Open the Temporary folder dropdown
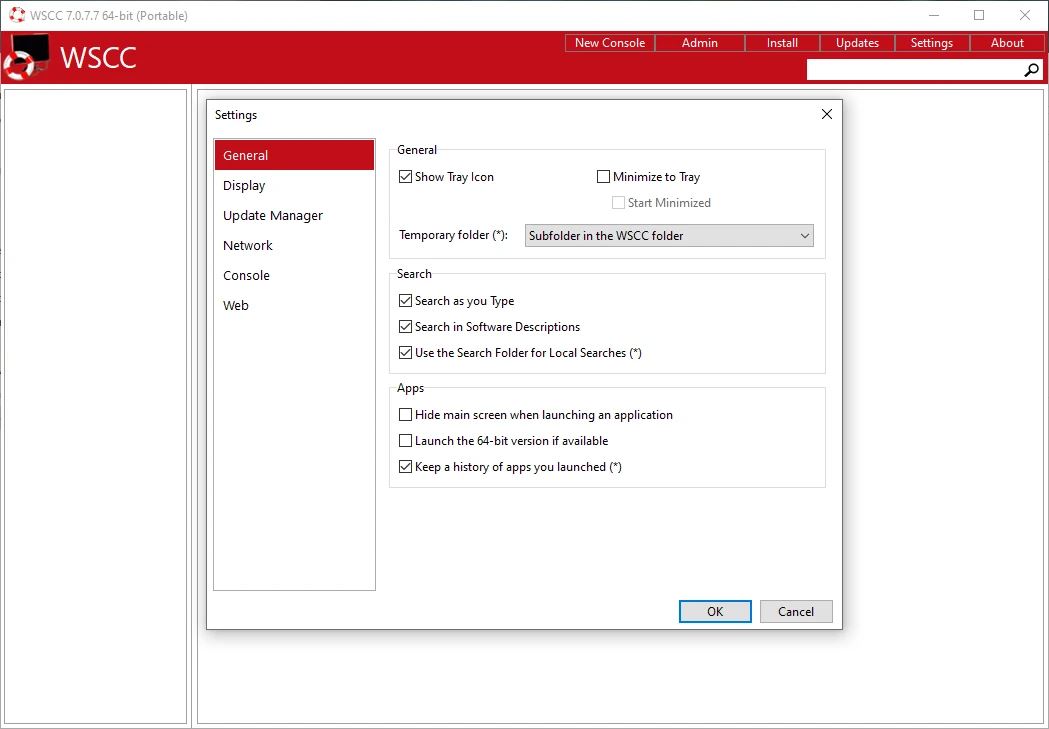Screen dimensions: 1049x729 [669, 236]
